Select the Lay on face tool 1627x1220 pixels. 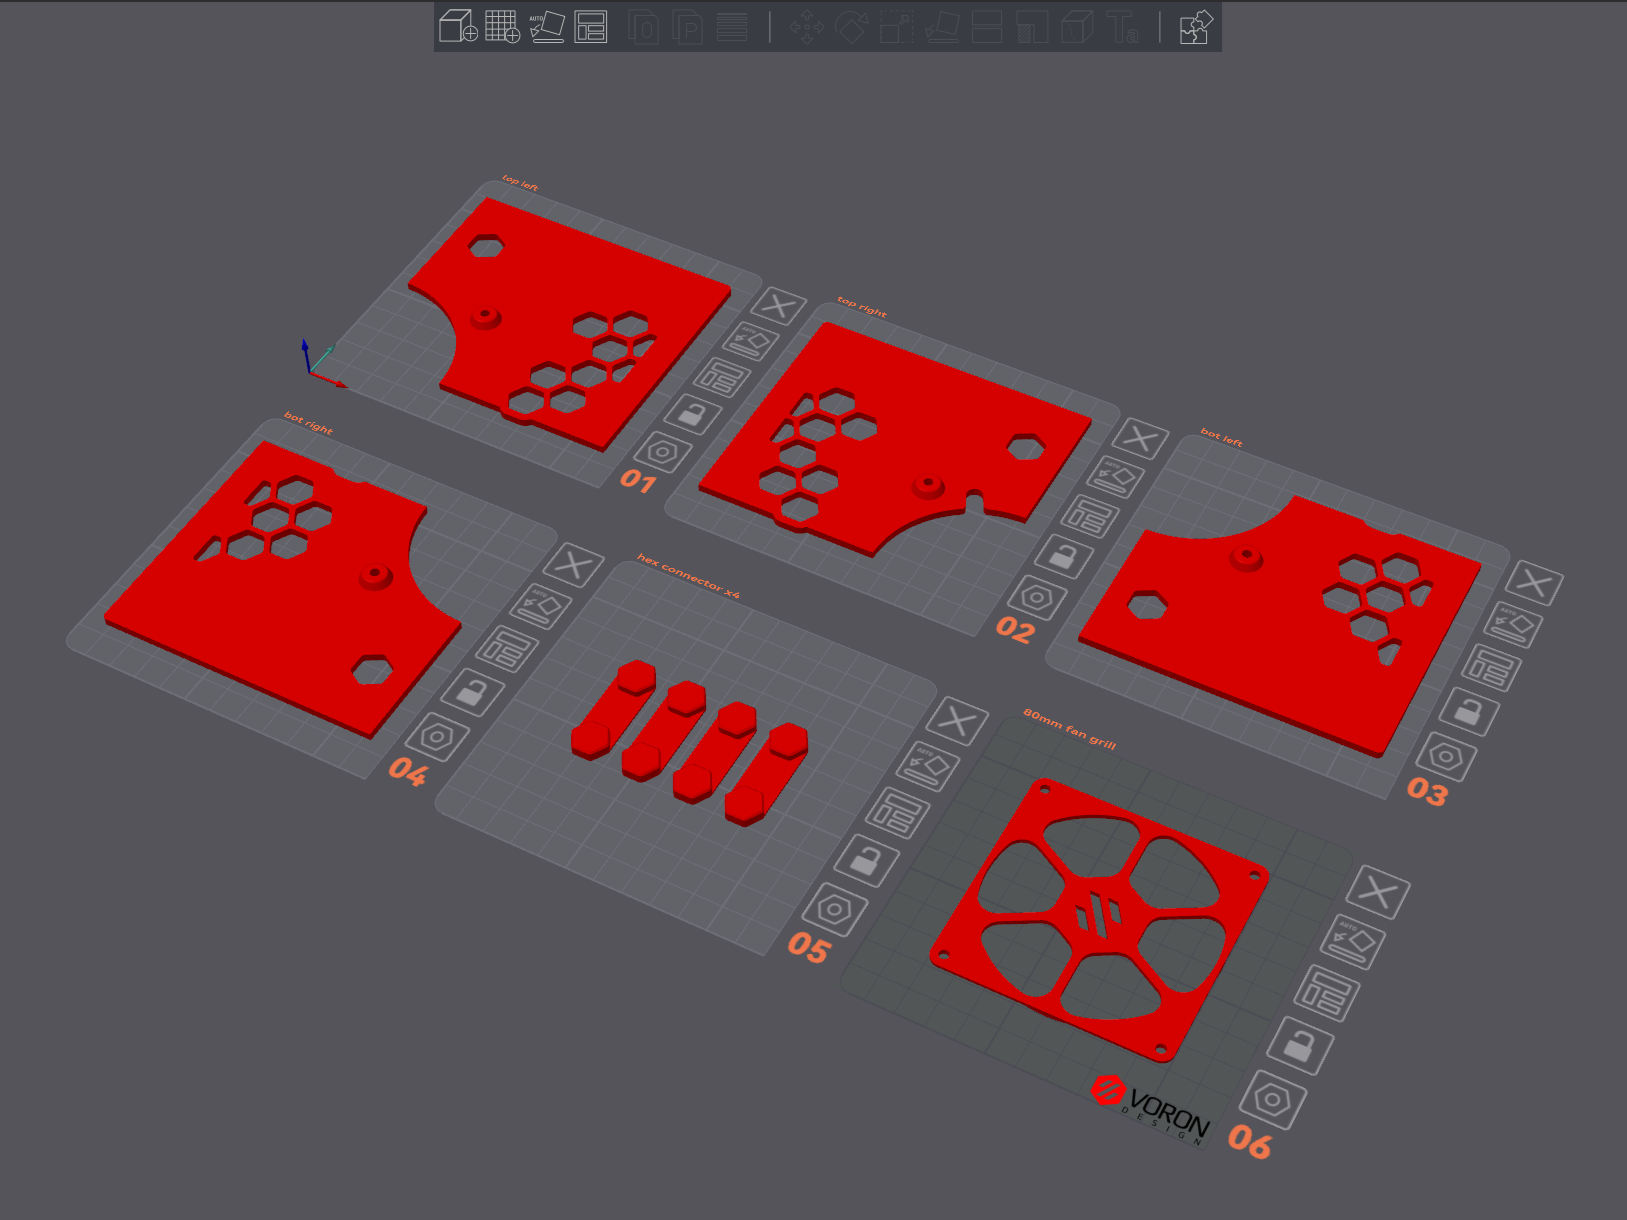(942, 27)
